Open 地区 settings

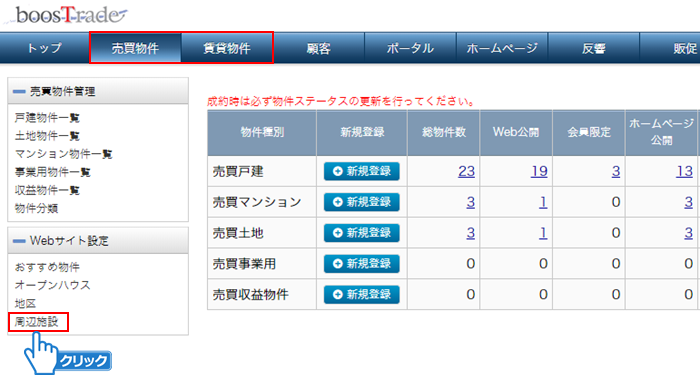click(x=25, y=304)
